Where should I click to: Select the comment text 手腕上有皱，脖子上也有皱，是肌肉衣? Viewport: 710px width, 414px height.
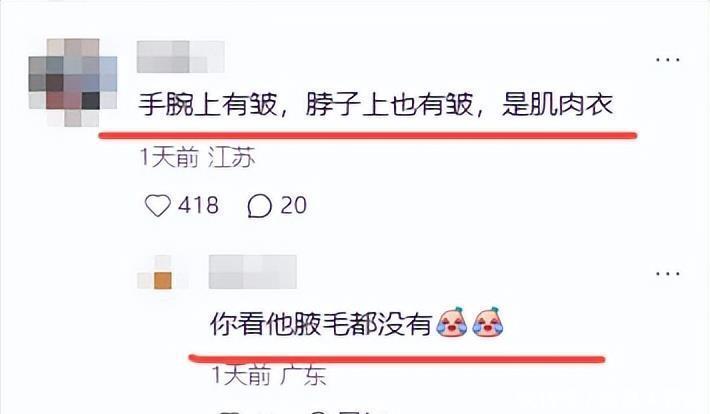click(376, 105)
